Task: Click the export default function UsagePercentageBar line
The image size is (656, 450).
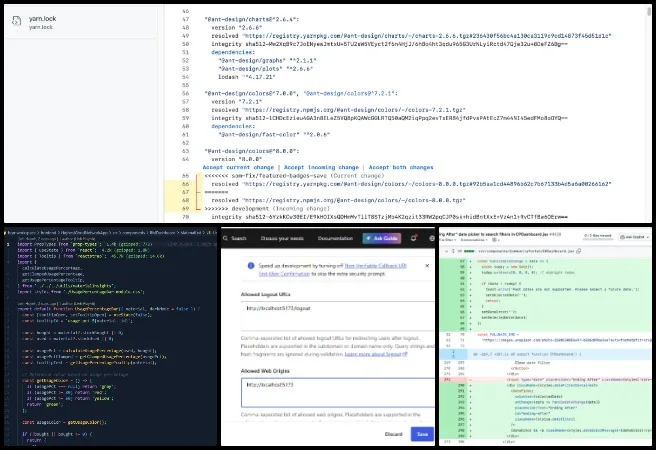Action: [109, 309]
